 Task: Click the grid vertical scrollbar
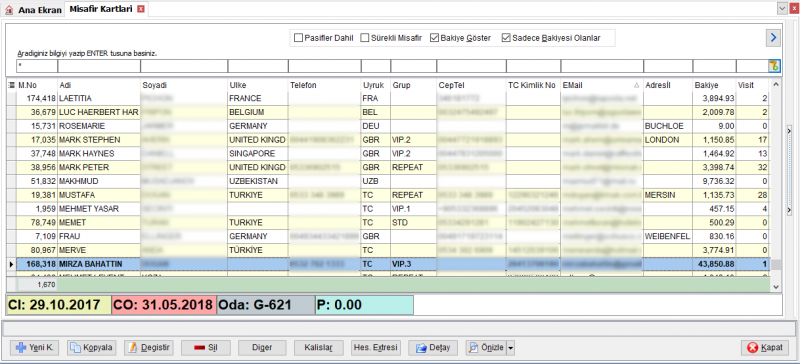pos(776,185)
